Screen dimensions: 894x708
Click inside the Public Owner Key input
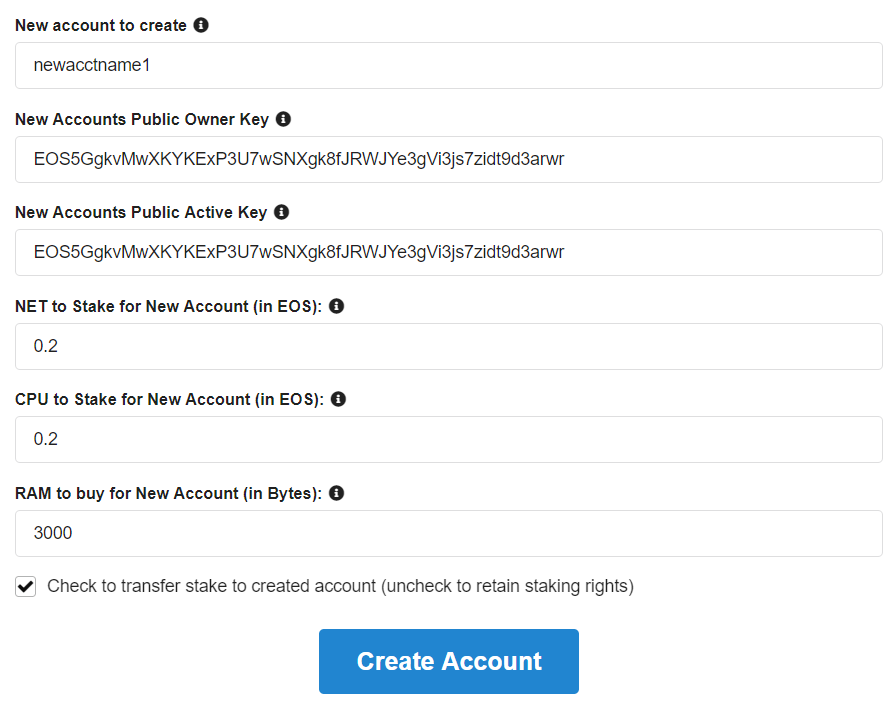click(x=448, y=159)
